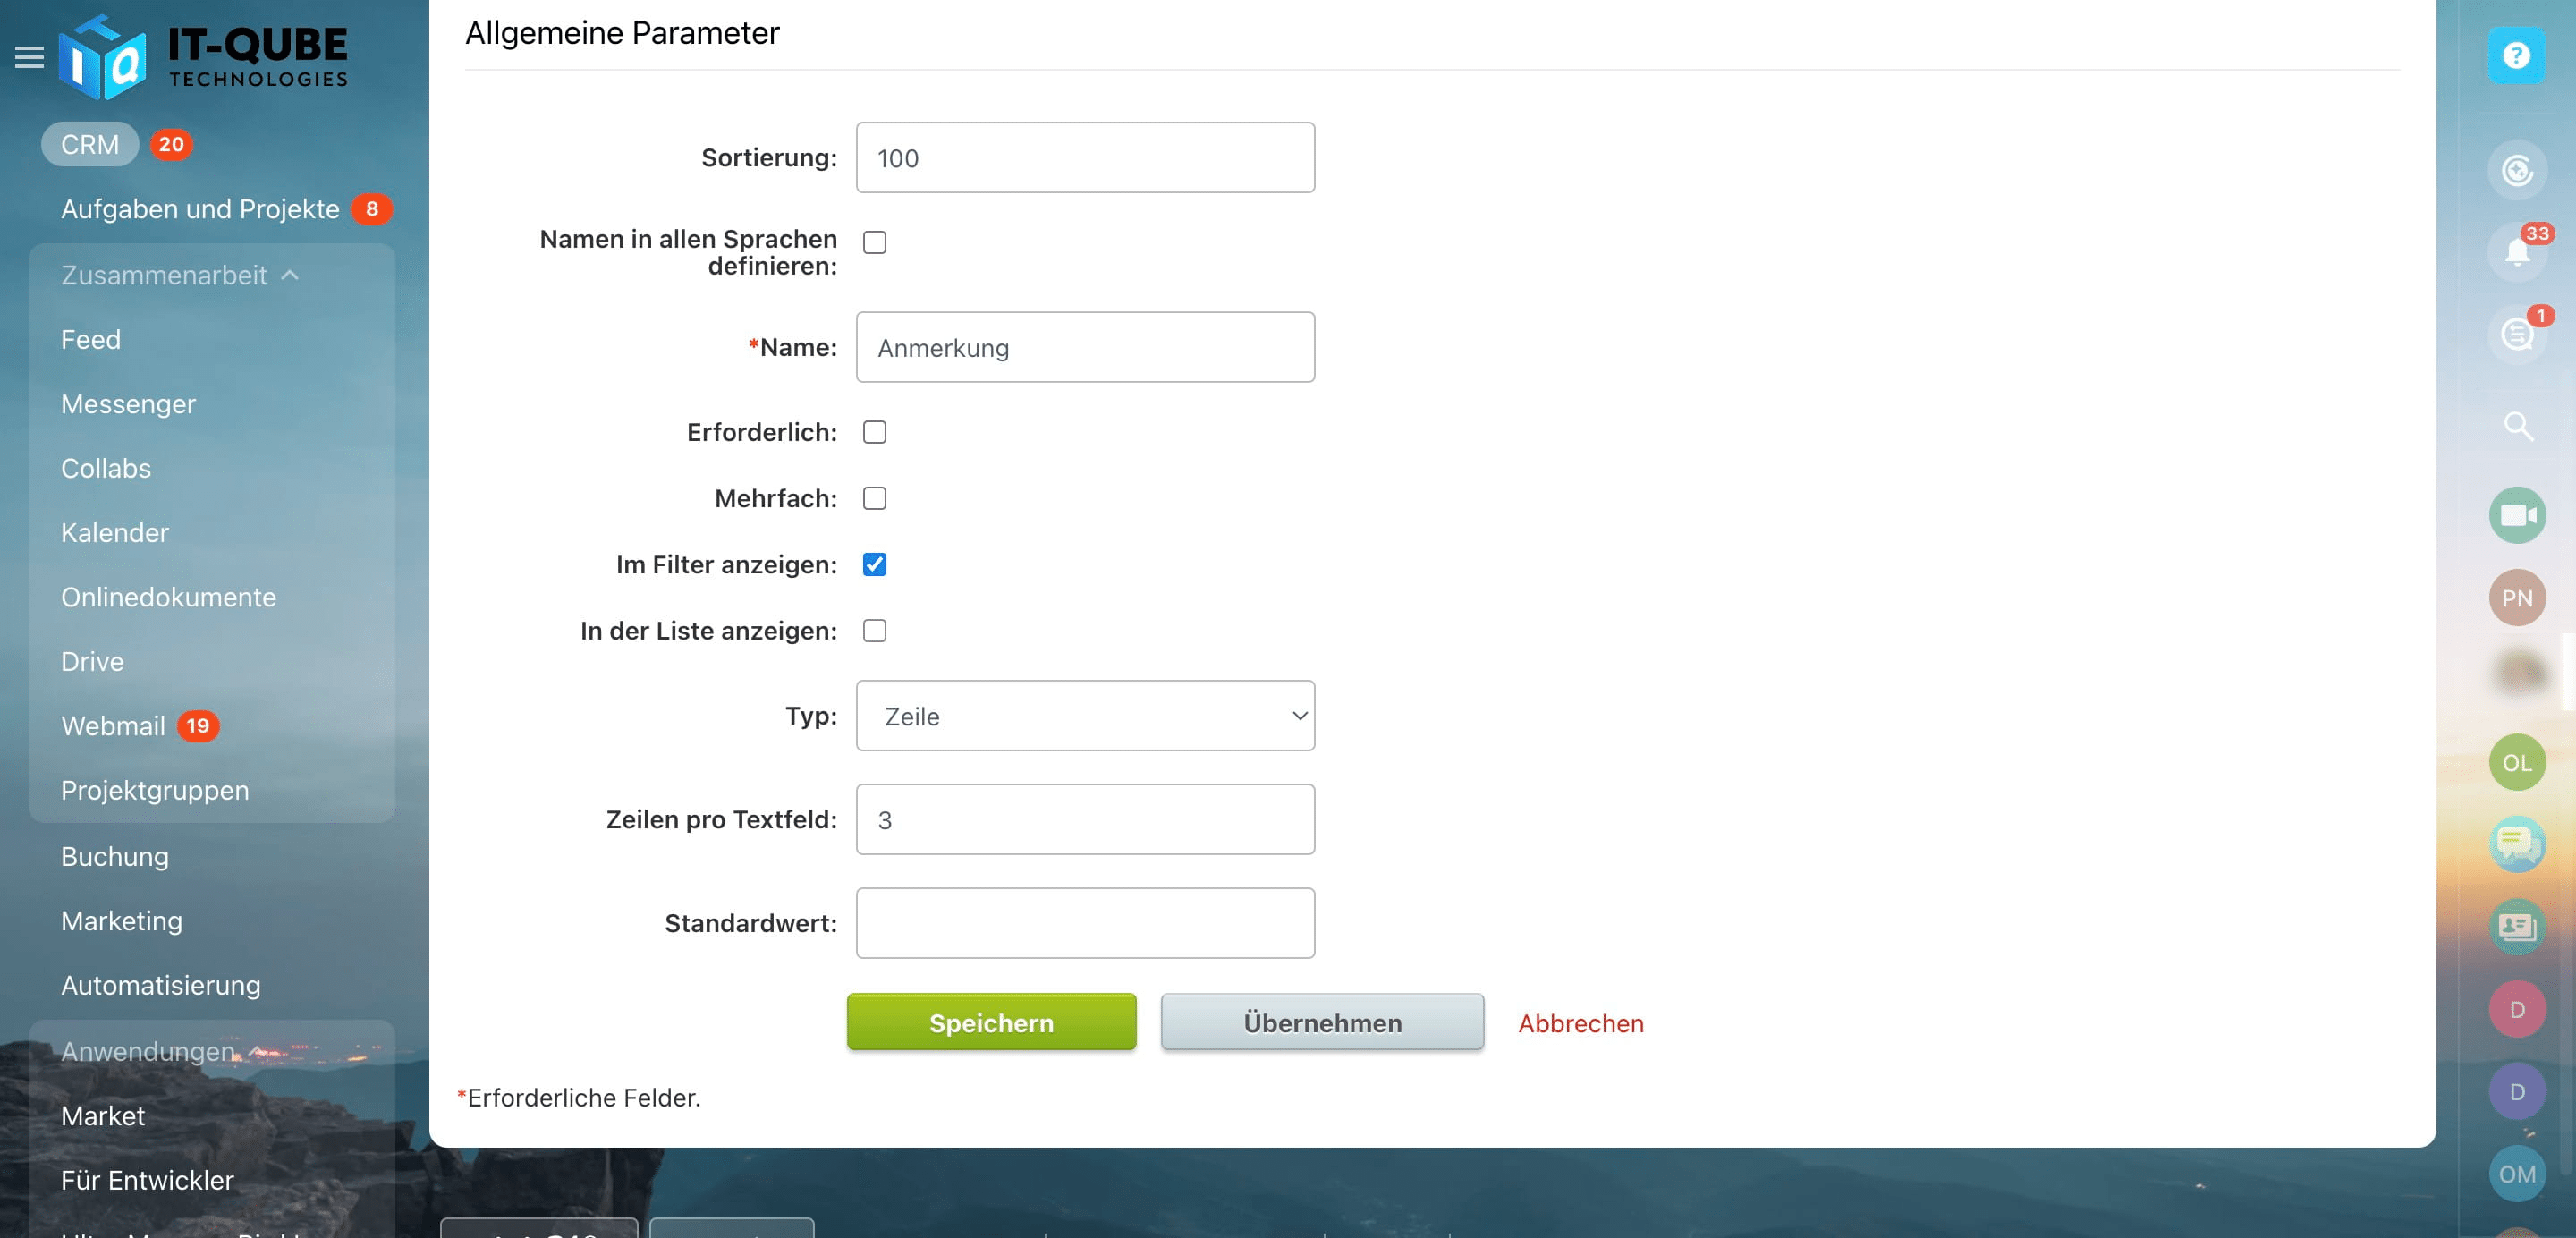The width and height of the screenshot is (2576, 1238).
Task: Navigate to the Kalender menu entry
Action: click(115, 532)
